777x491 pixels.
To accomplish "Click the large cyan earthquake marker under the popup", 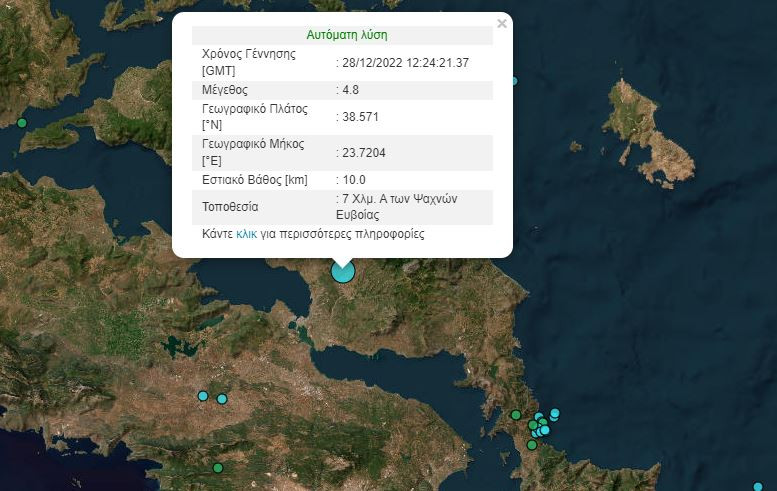I will [343, 271].
